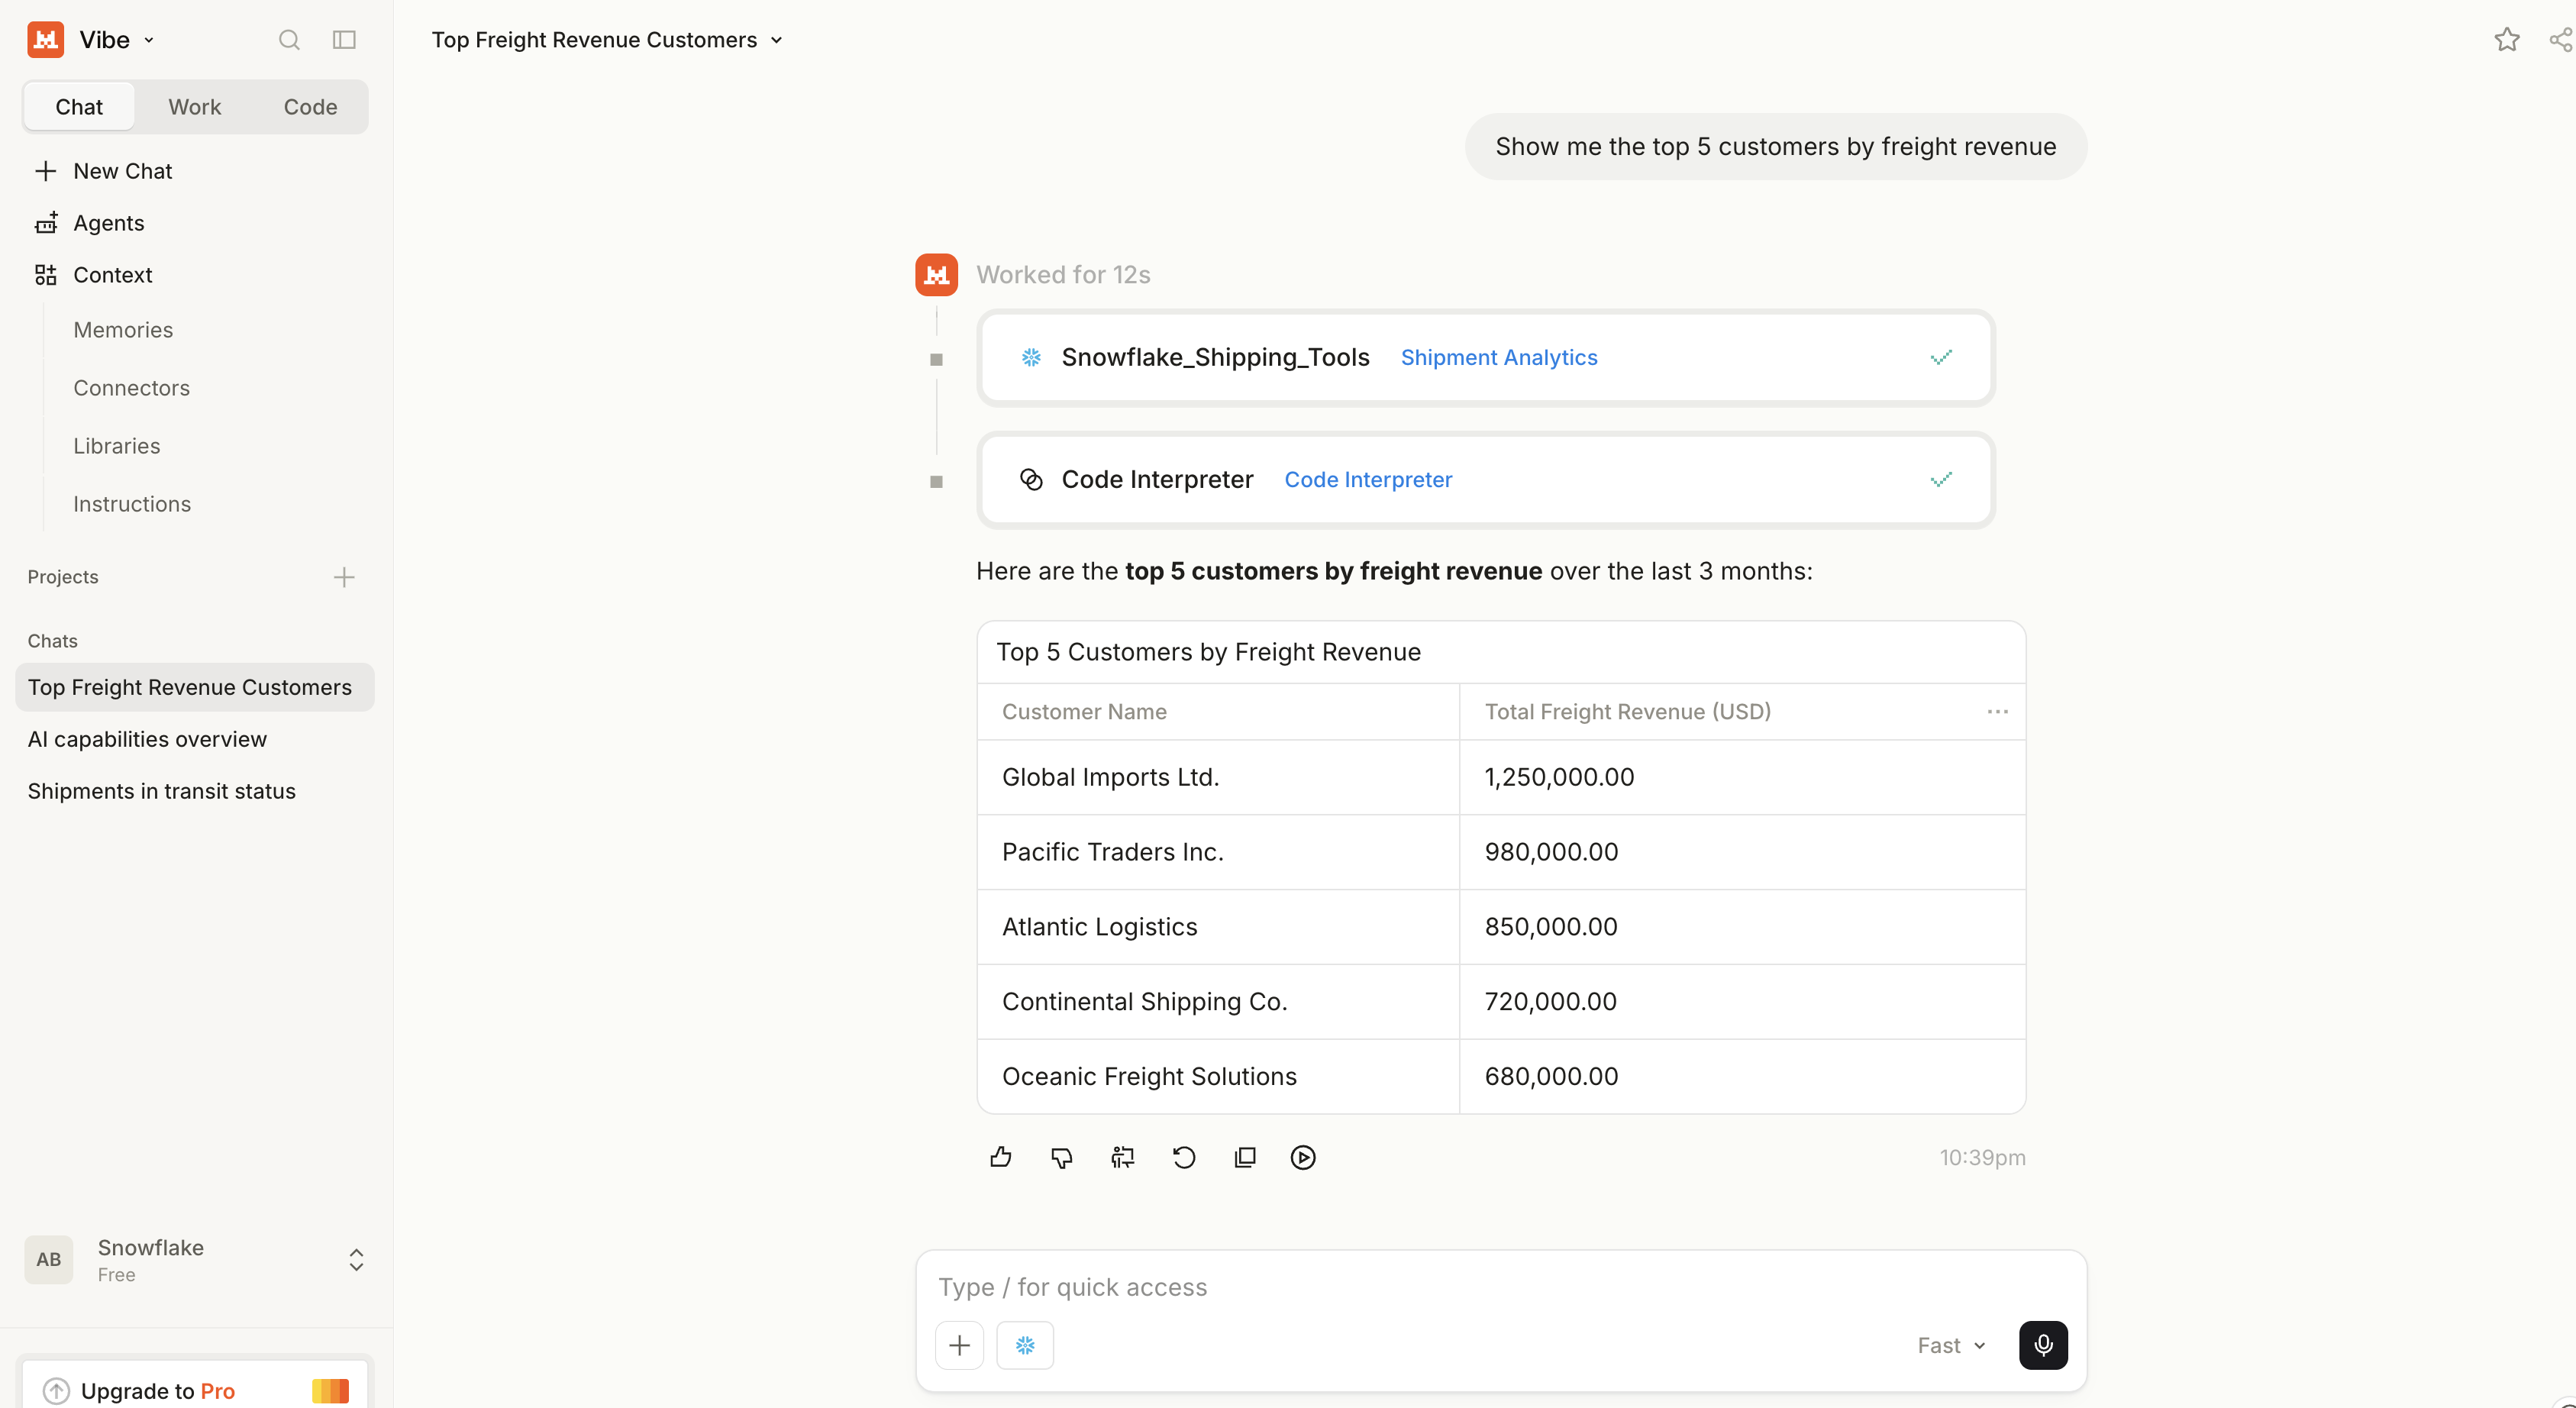Regenerate the response with retry icon
Image resolution: width=2576 pixels, height=1408 pixels.
point(1183,1157)
